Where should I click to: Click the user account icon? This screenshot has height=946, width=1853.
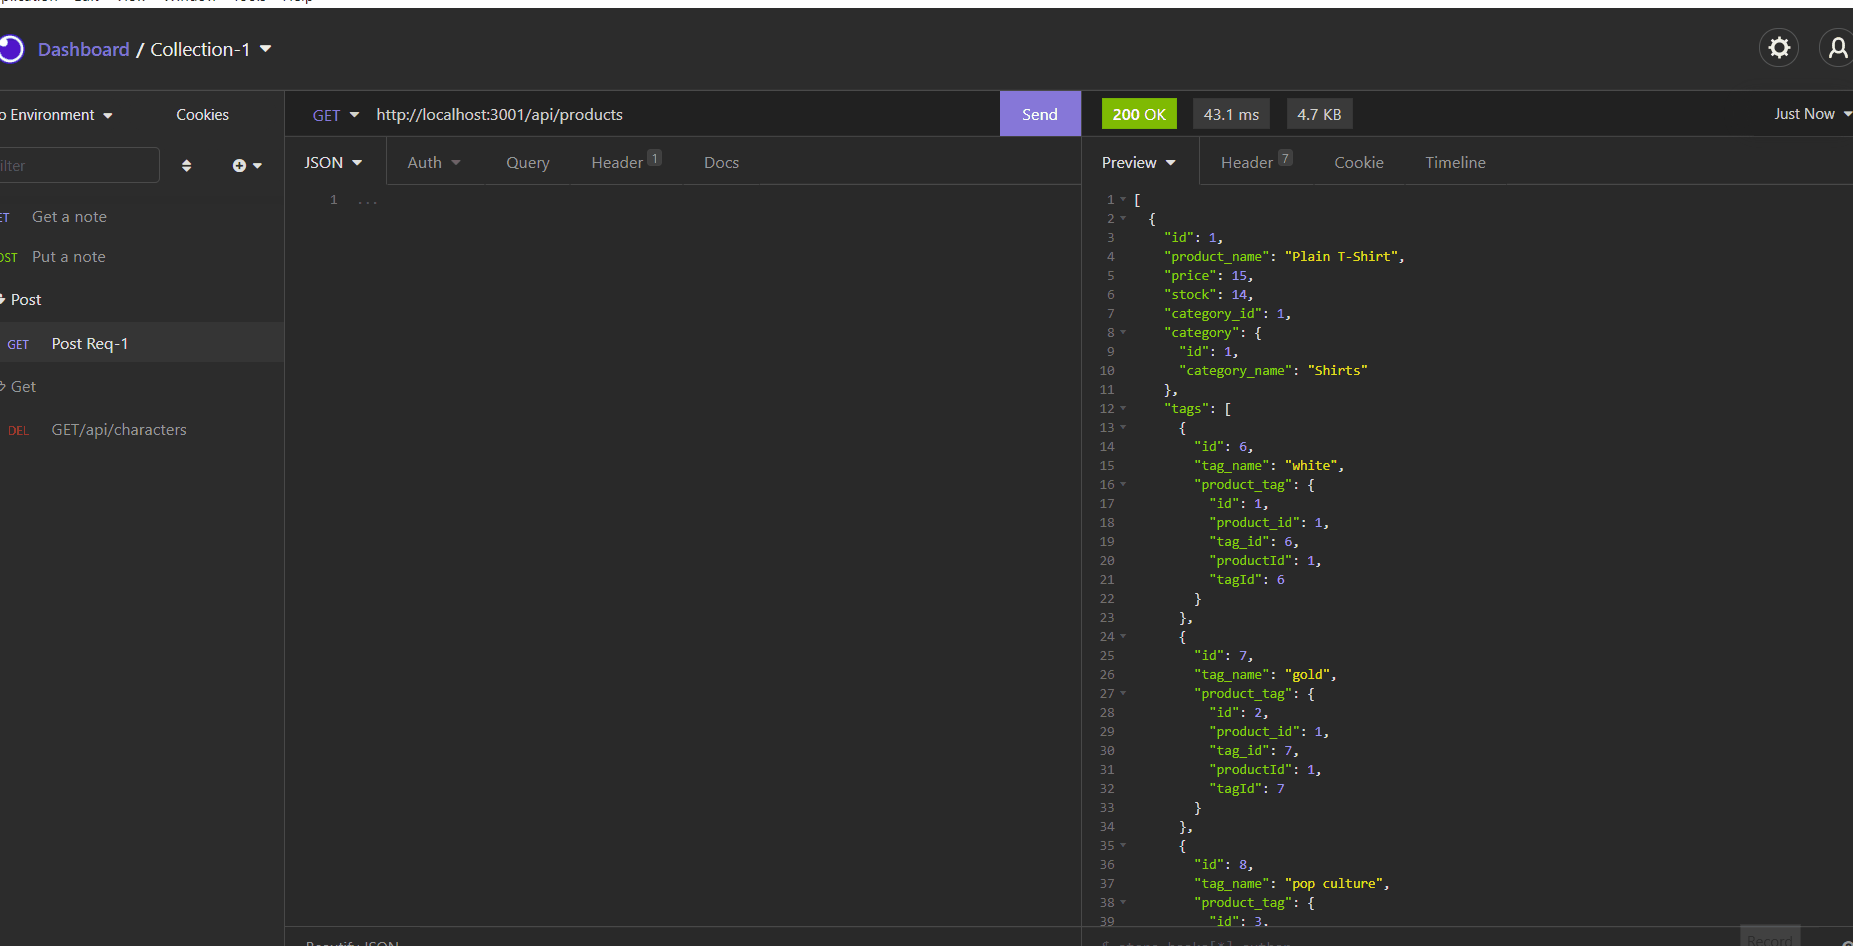[1837, 48]
